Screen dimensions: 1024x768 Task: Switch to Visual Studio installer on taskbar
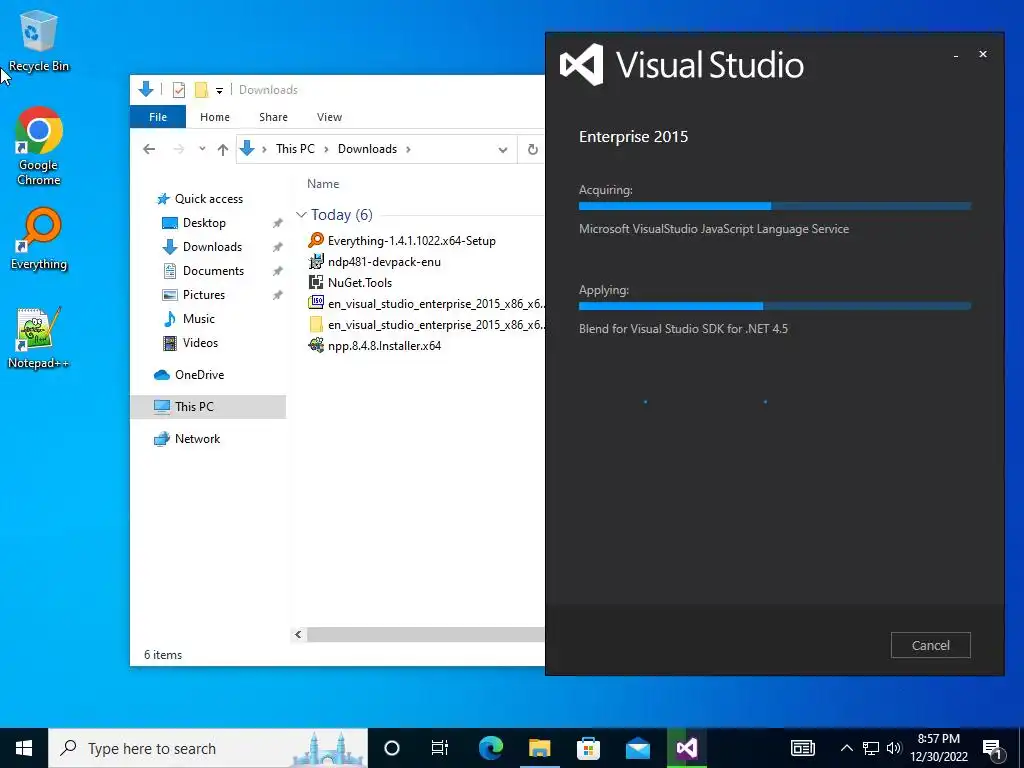coord(686,748)
